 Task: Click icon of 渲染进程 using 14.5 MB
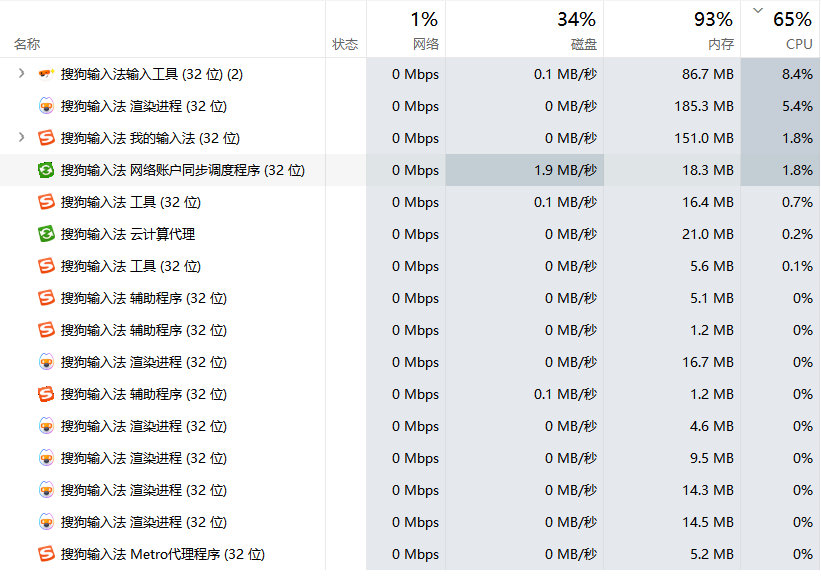pos(46,522)
